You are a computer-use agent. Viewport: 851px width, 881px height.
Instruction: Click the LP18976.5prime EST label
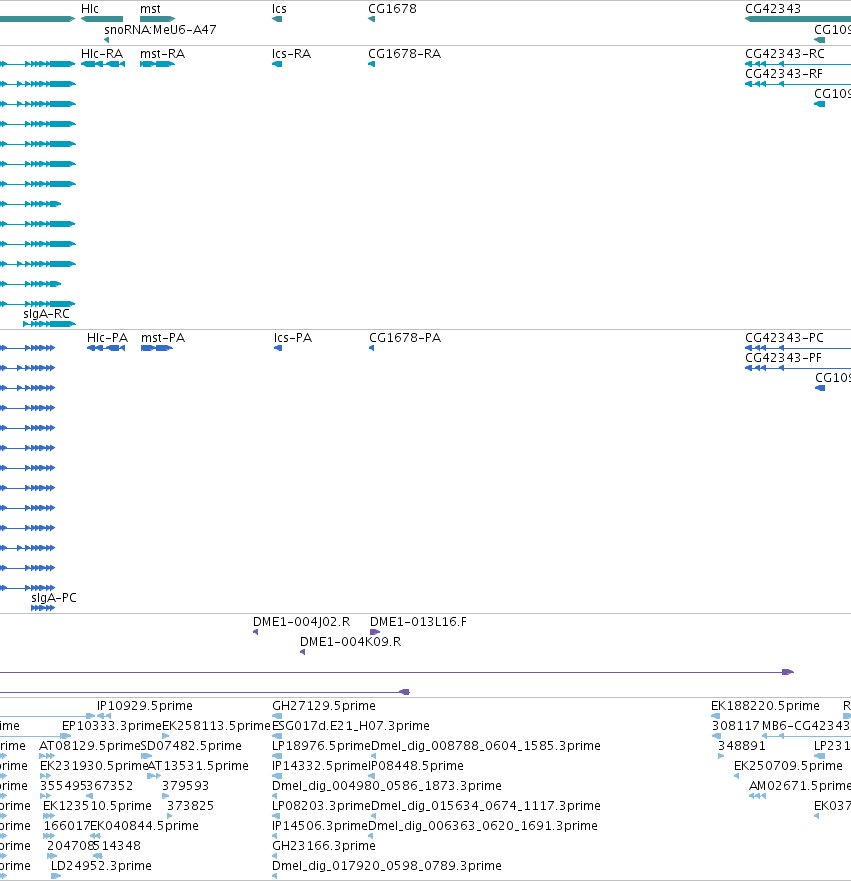click(321, 746)
